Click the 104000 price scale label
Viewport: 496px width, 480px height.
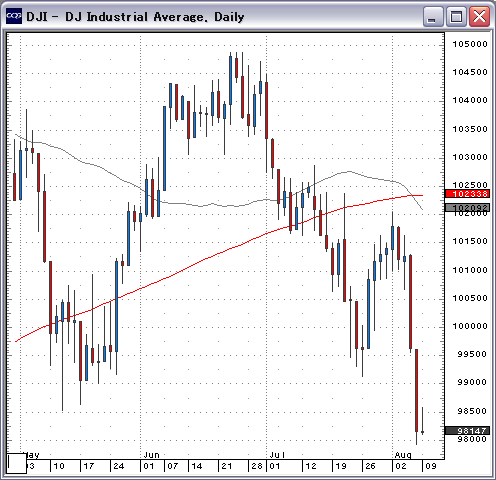click(470, 100)
